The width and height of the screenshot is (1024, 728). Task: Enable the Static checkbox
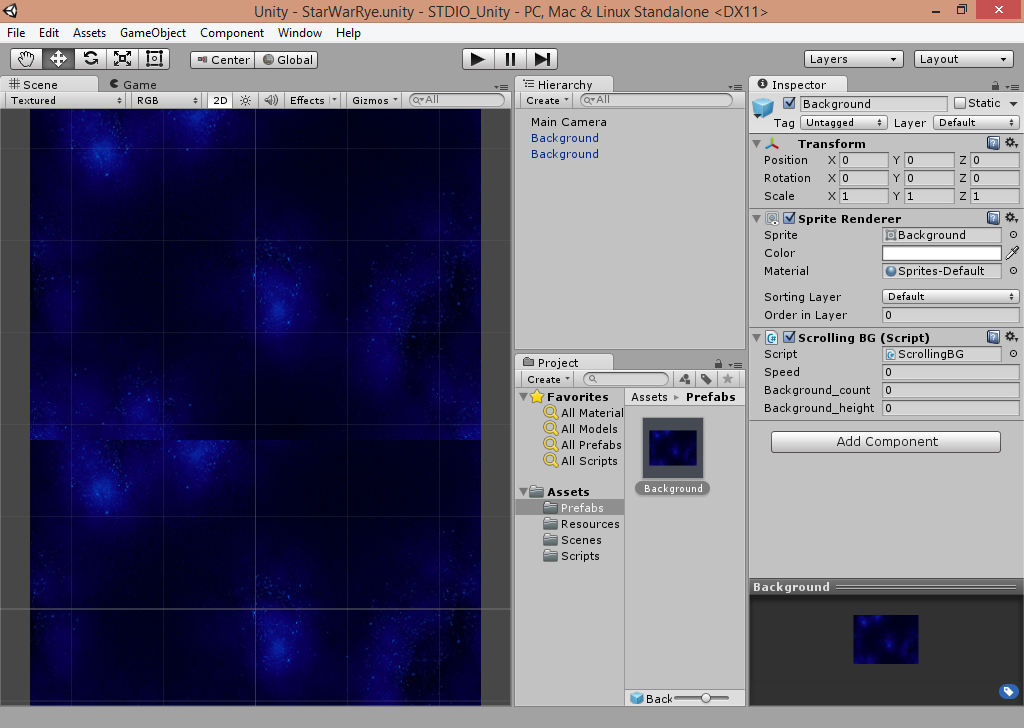pyautogui.click(x=959, y=103)
